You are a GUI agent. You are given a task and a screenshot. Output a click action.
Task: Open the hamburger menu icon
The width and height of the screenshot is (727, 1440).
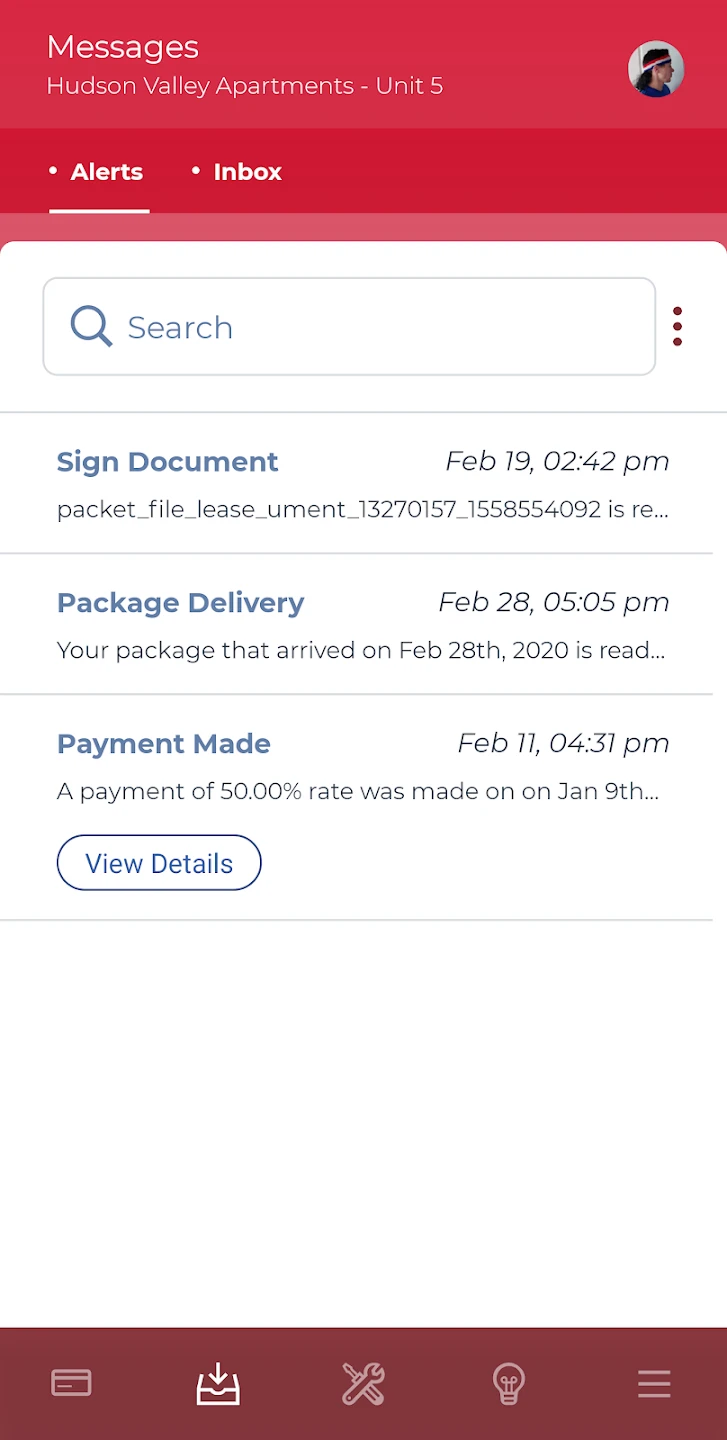point(654,1384)
